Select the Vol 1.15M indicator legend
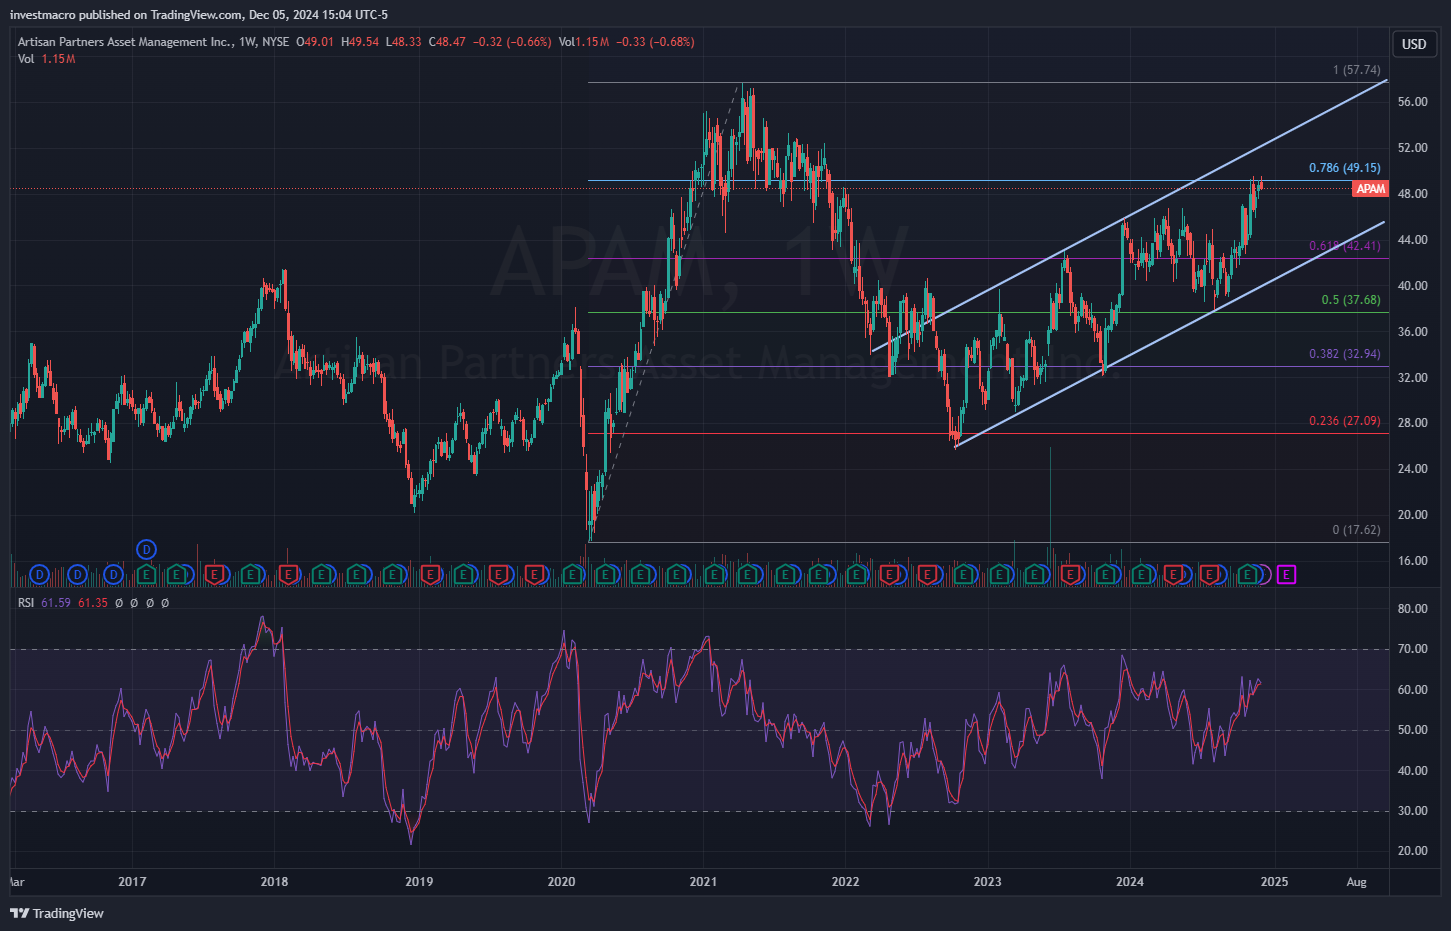The height and width of the screenshot is (931, 1451). tap(46, 59)
